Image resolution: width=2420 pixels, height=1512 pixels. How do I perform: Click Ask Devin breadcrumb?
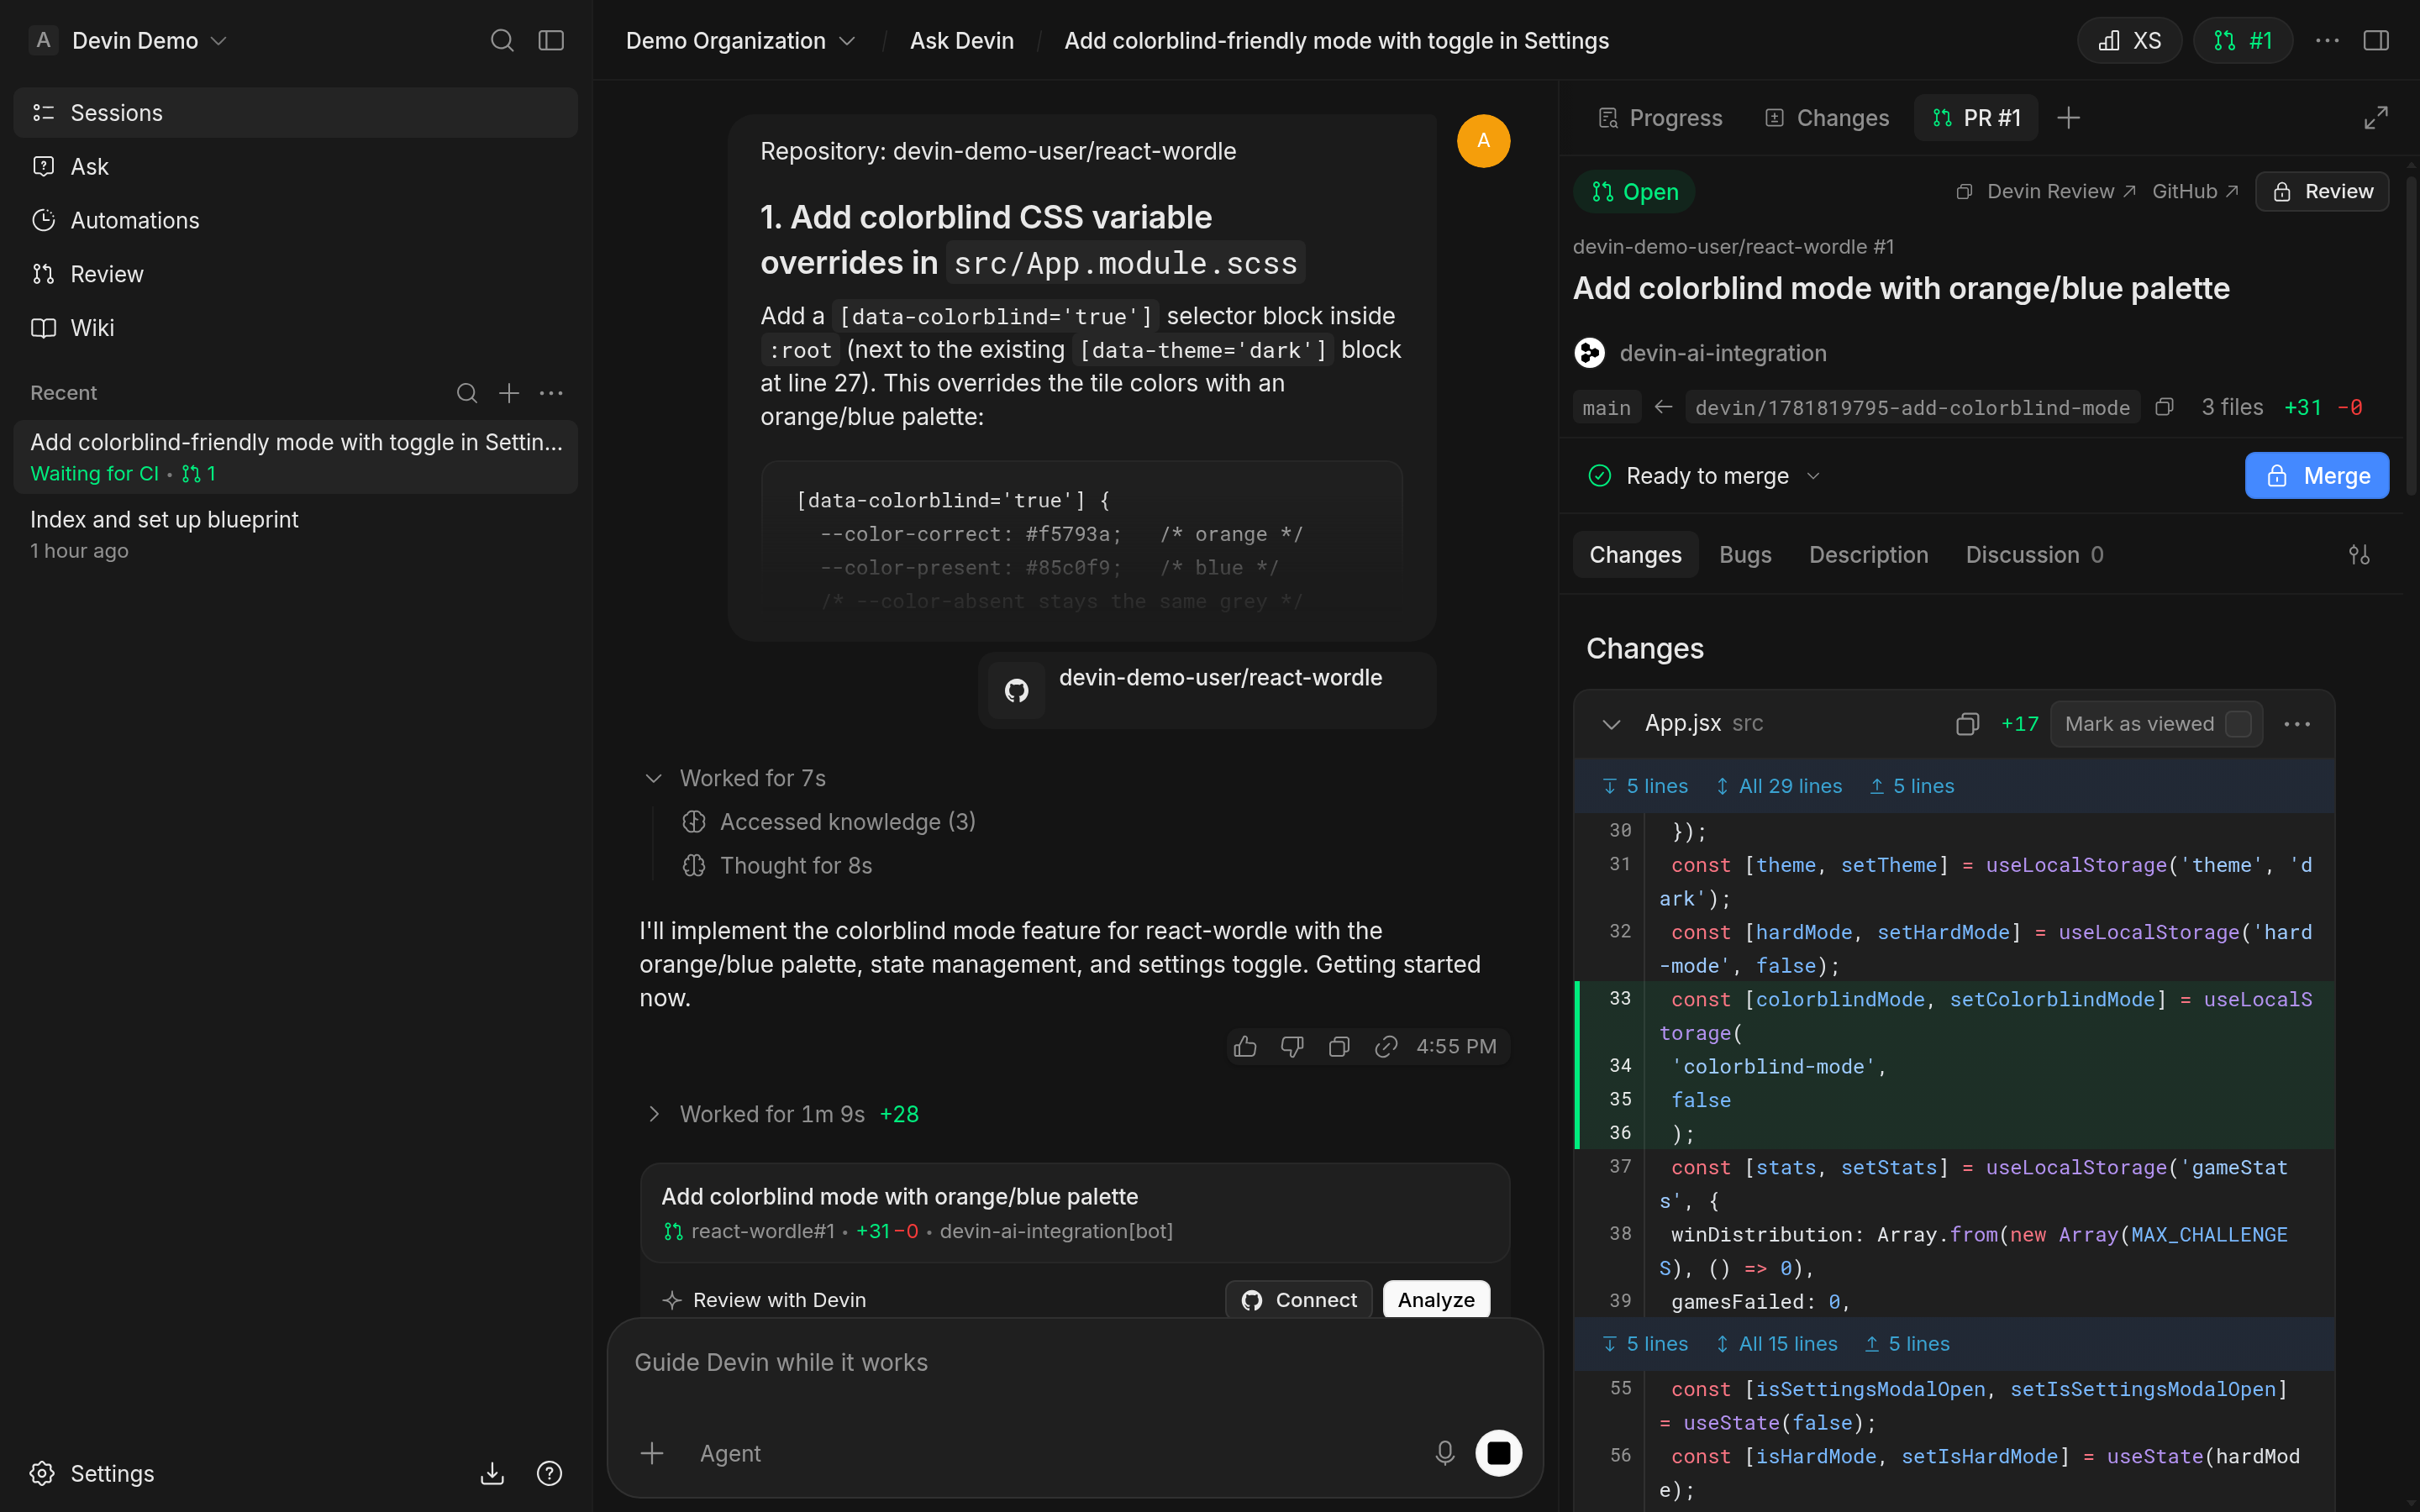coord(961,40)
